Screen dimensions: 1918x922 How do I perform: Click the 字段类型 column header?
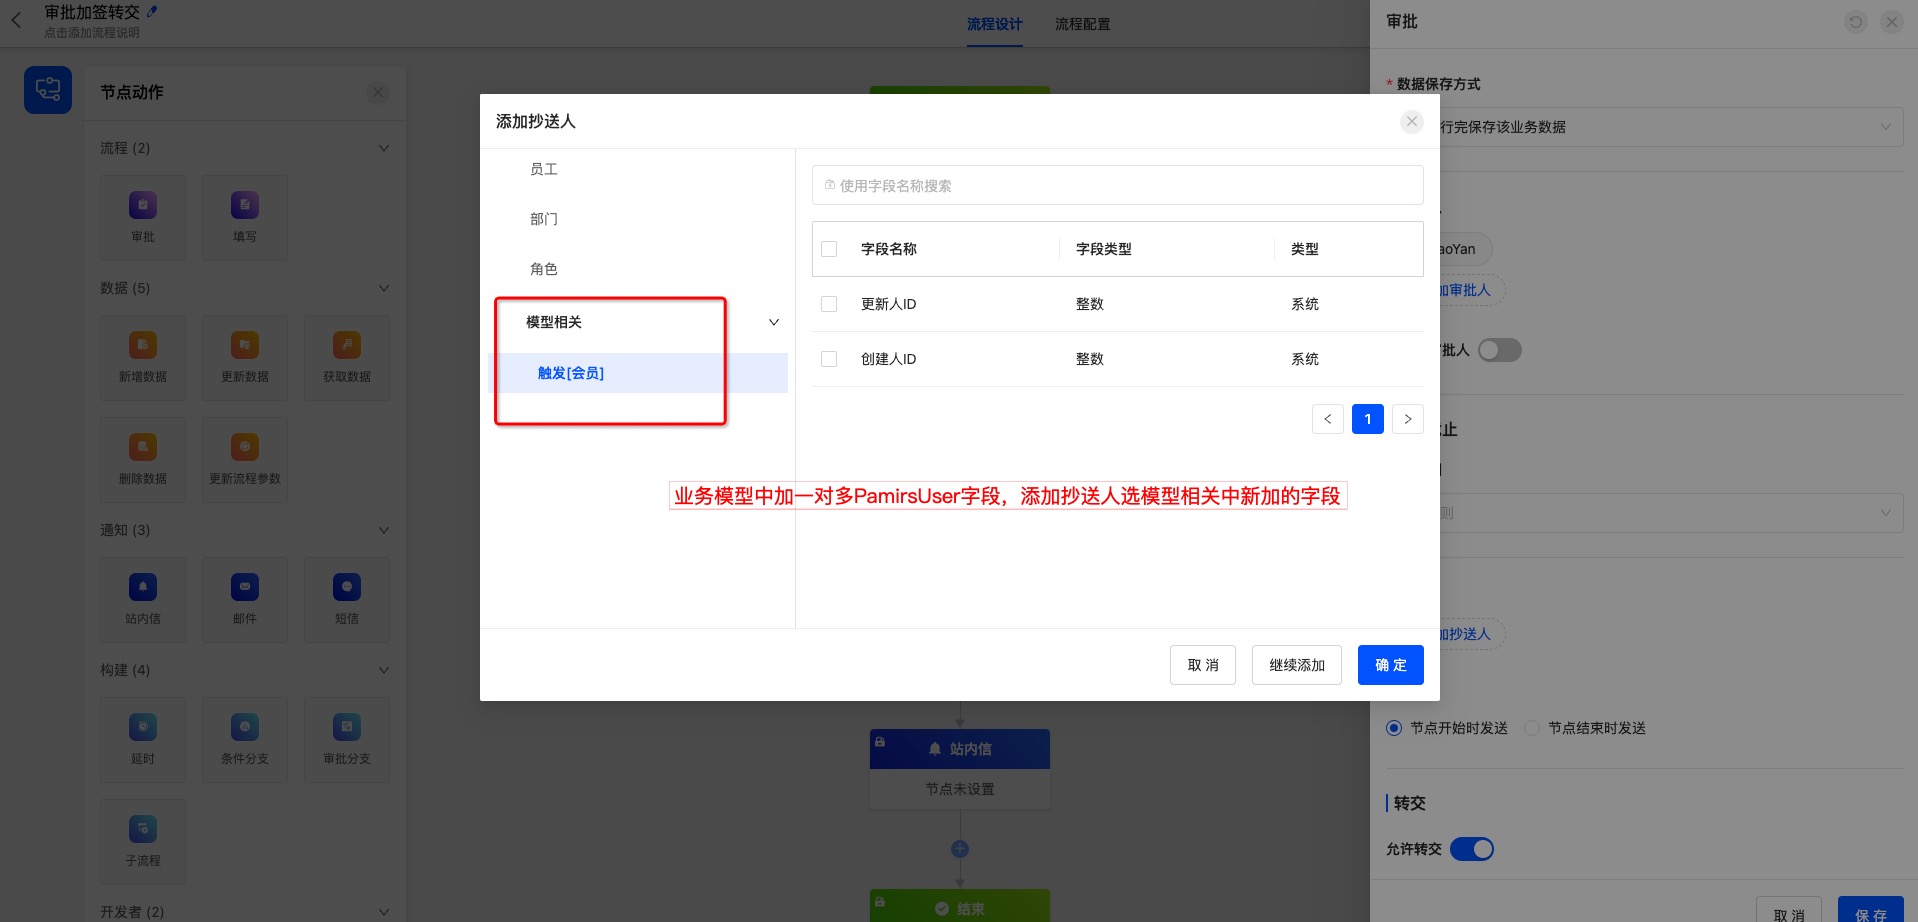point(1104,249)
